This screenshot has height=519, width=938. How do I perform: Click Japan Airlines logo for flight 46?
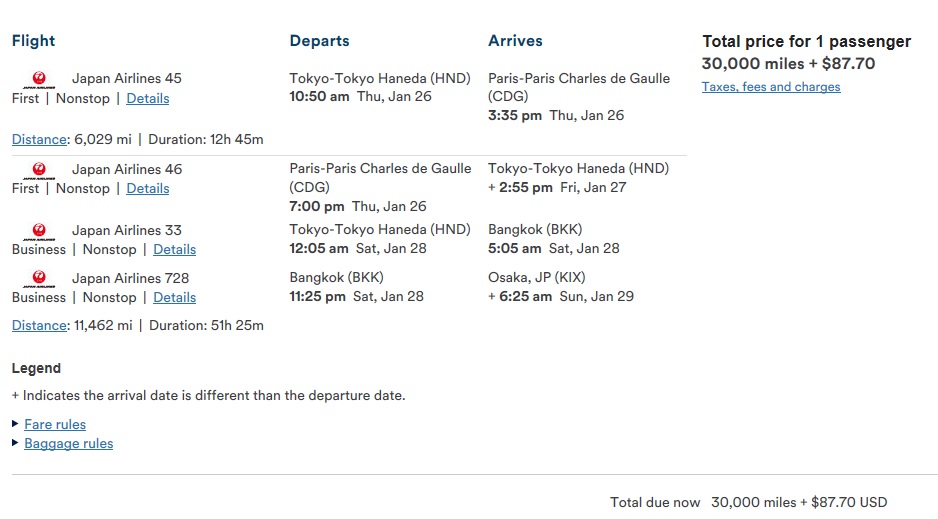coord(39,170)
